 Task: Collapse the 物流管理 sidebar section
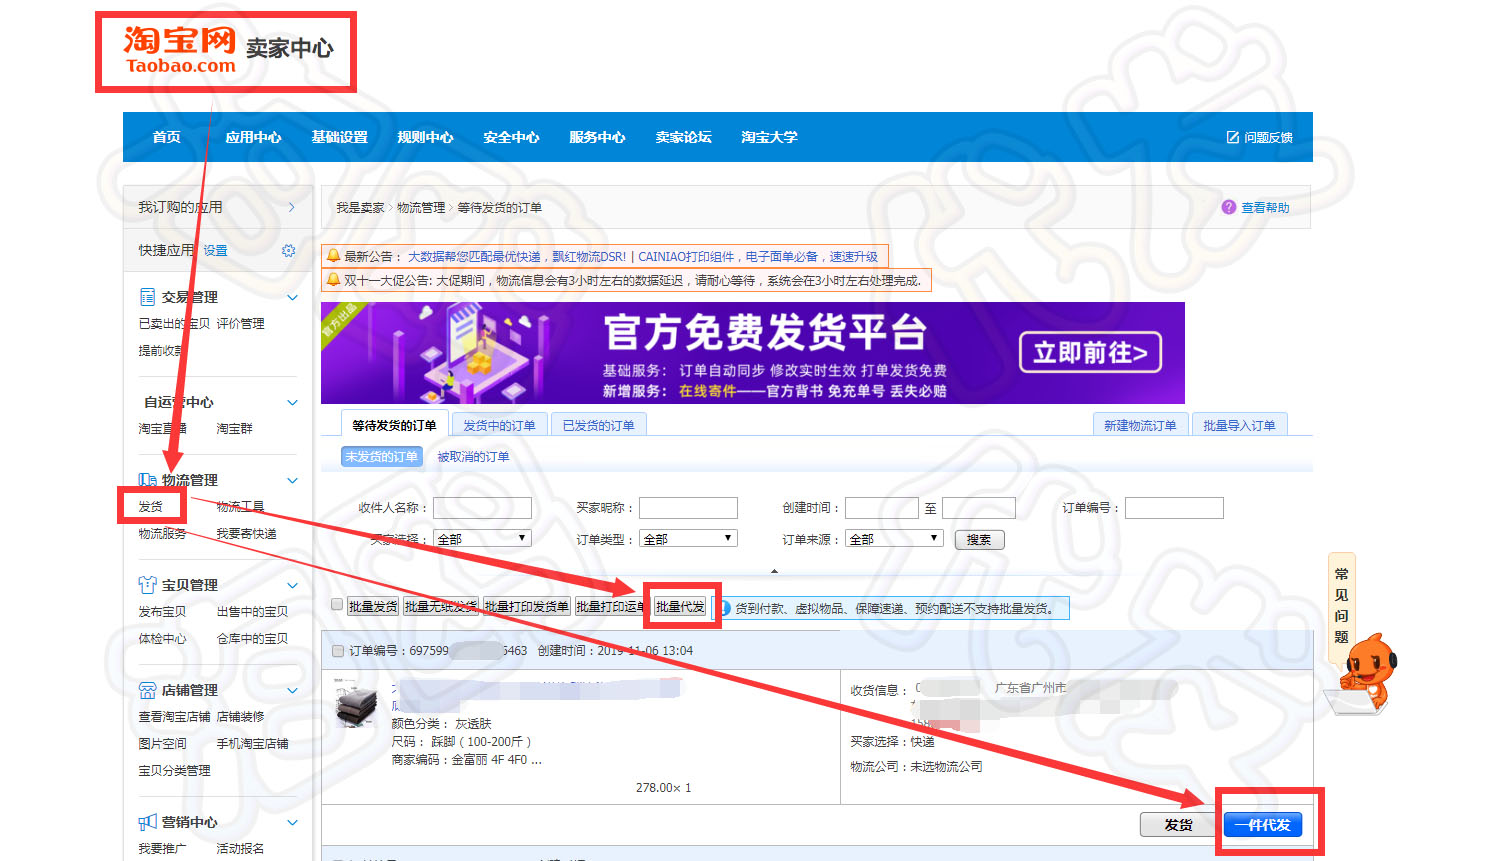tap(292, 480)
